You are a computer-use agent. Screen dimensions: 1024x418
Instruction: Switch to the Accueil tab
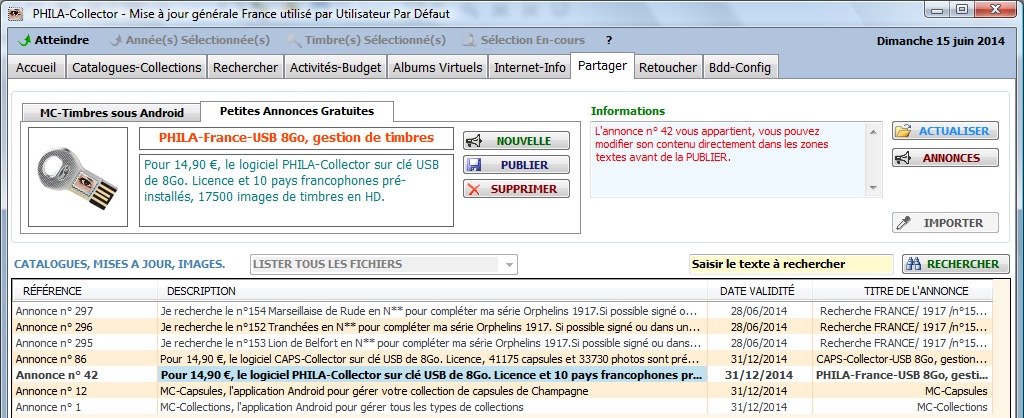point(36,67)
